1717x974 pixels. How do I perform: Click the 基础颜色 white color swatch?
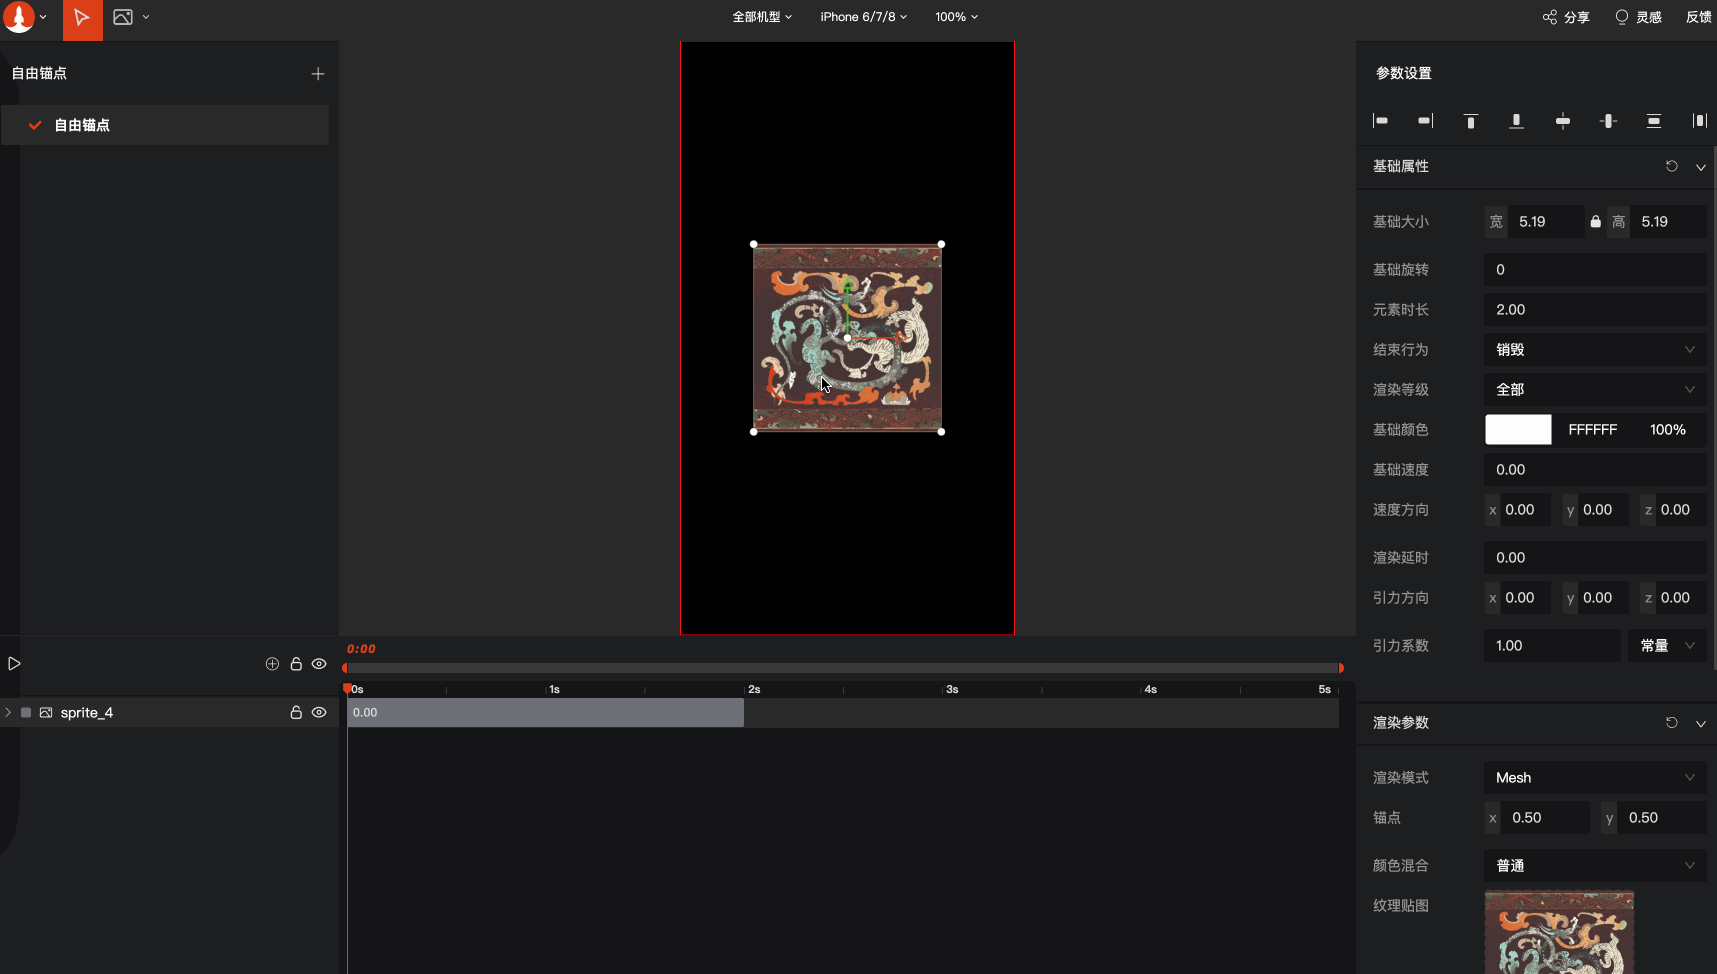tap(1518, 430)
